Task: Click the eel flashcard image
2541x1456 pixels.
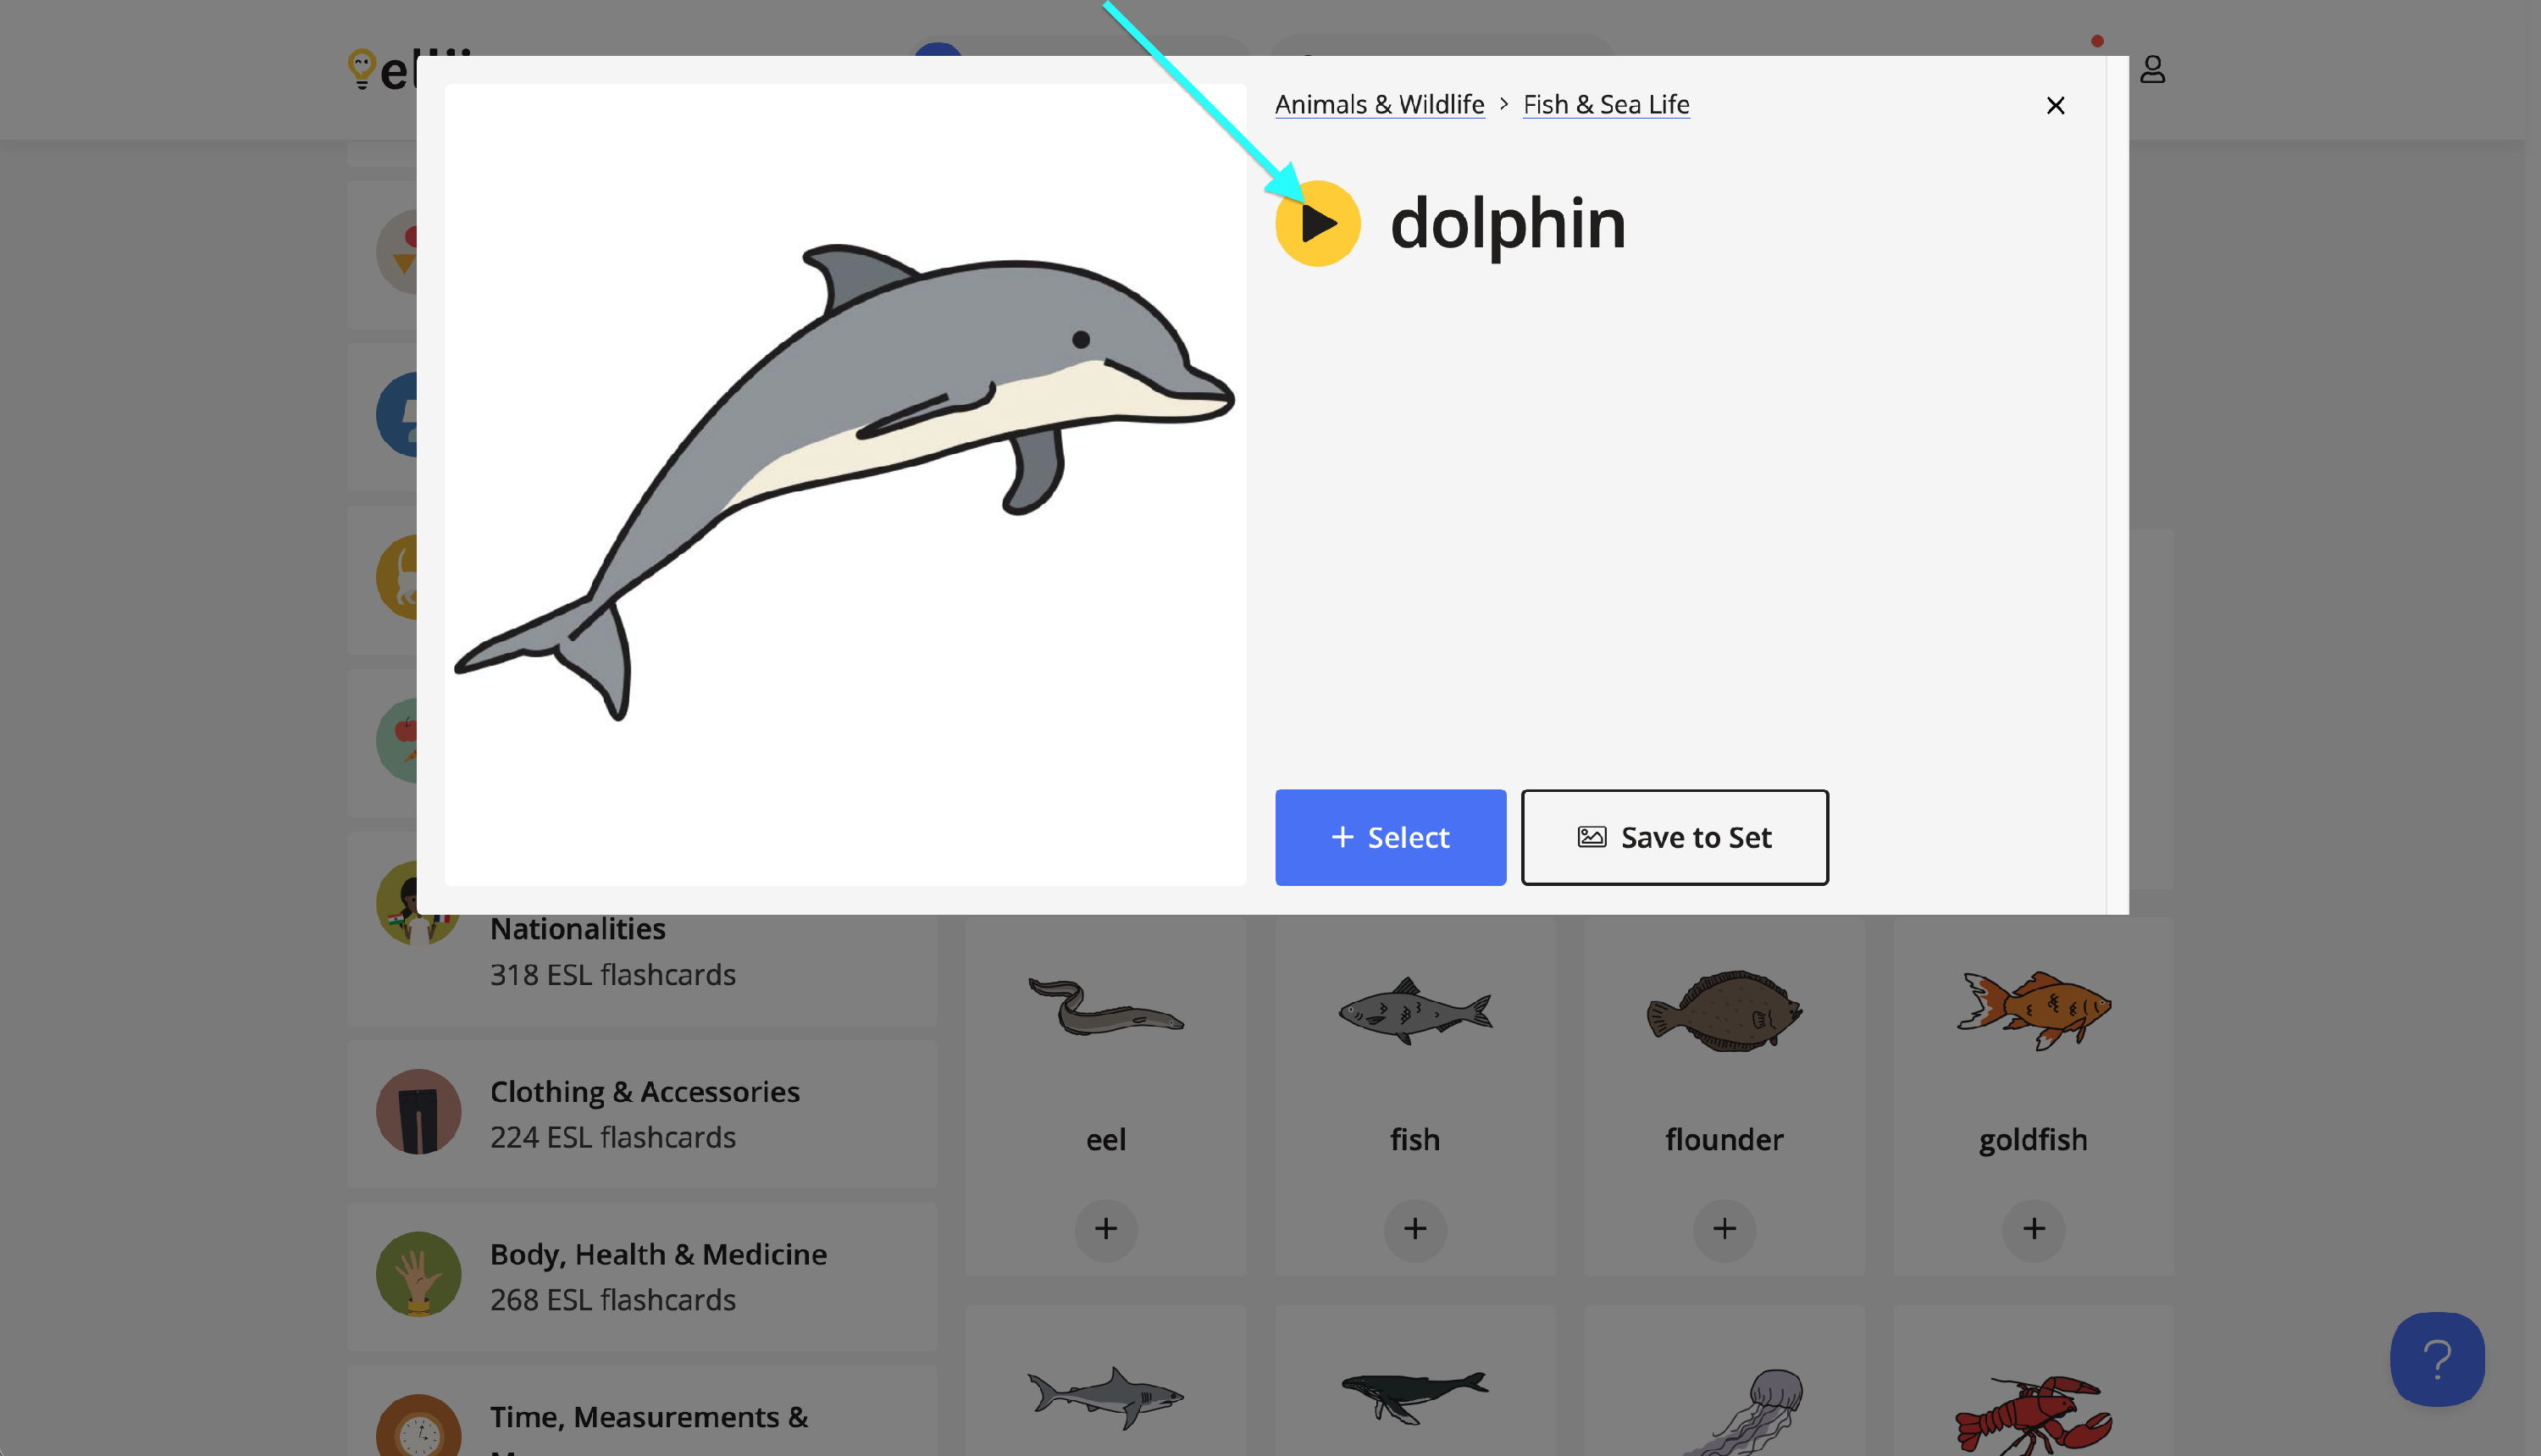Action: 1105,1008
